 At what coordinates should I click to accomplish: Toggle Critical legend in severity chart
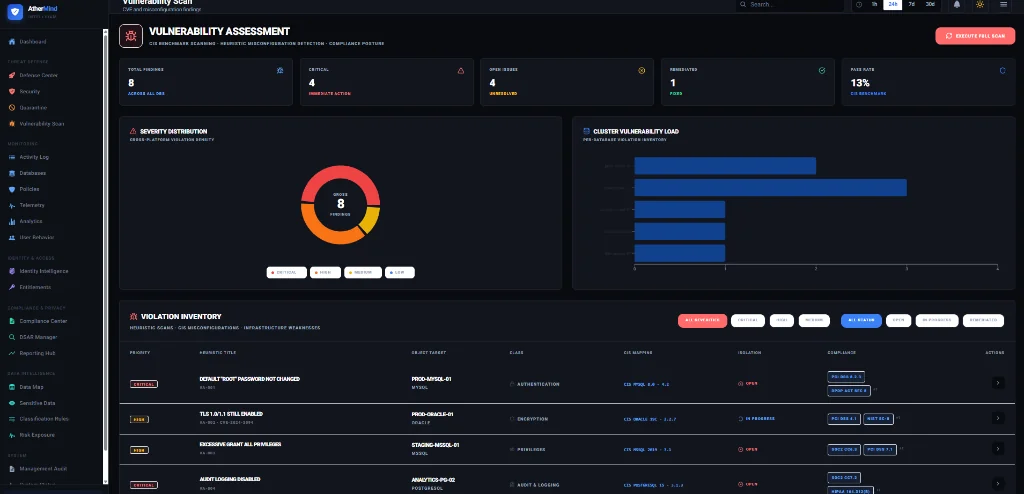pos(287,272)
